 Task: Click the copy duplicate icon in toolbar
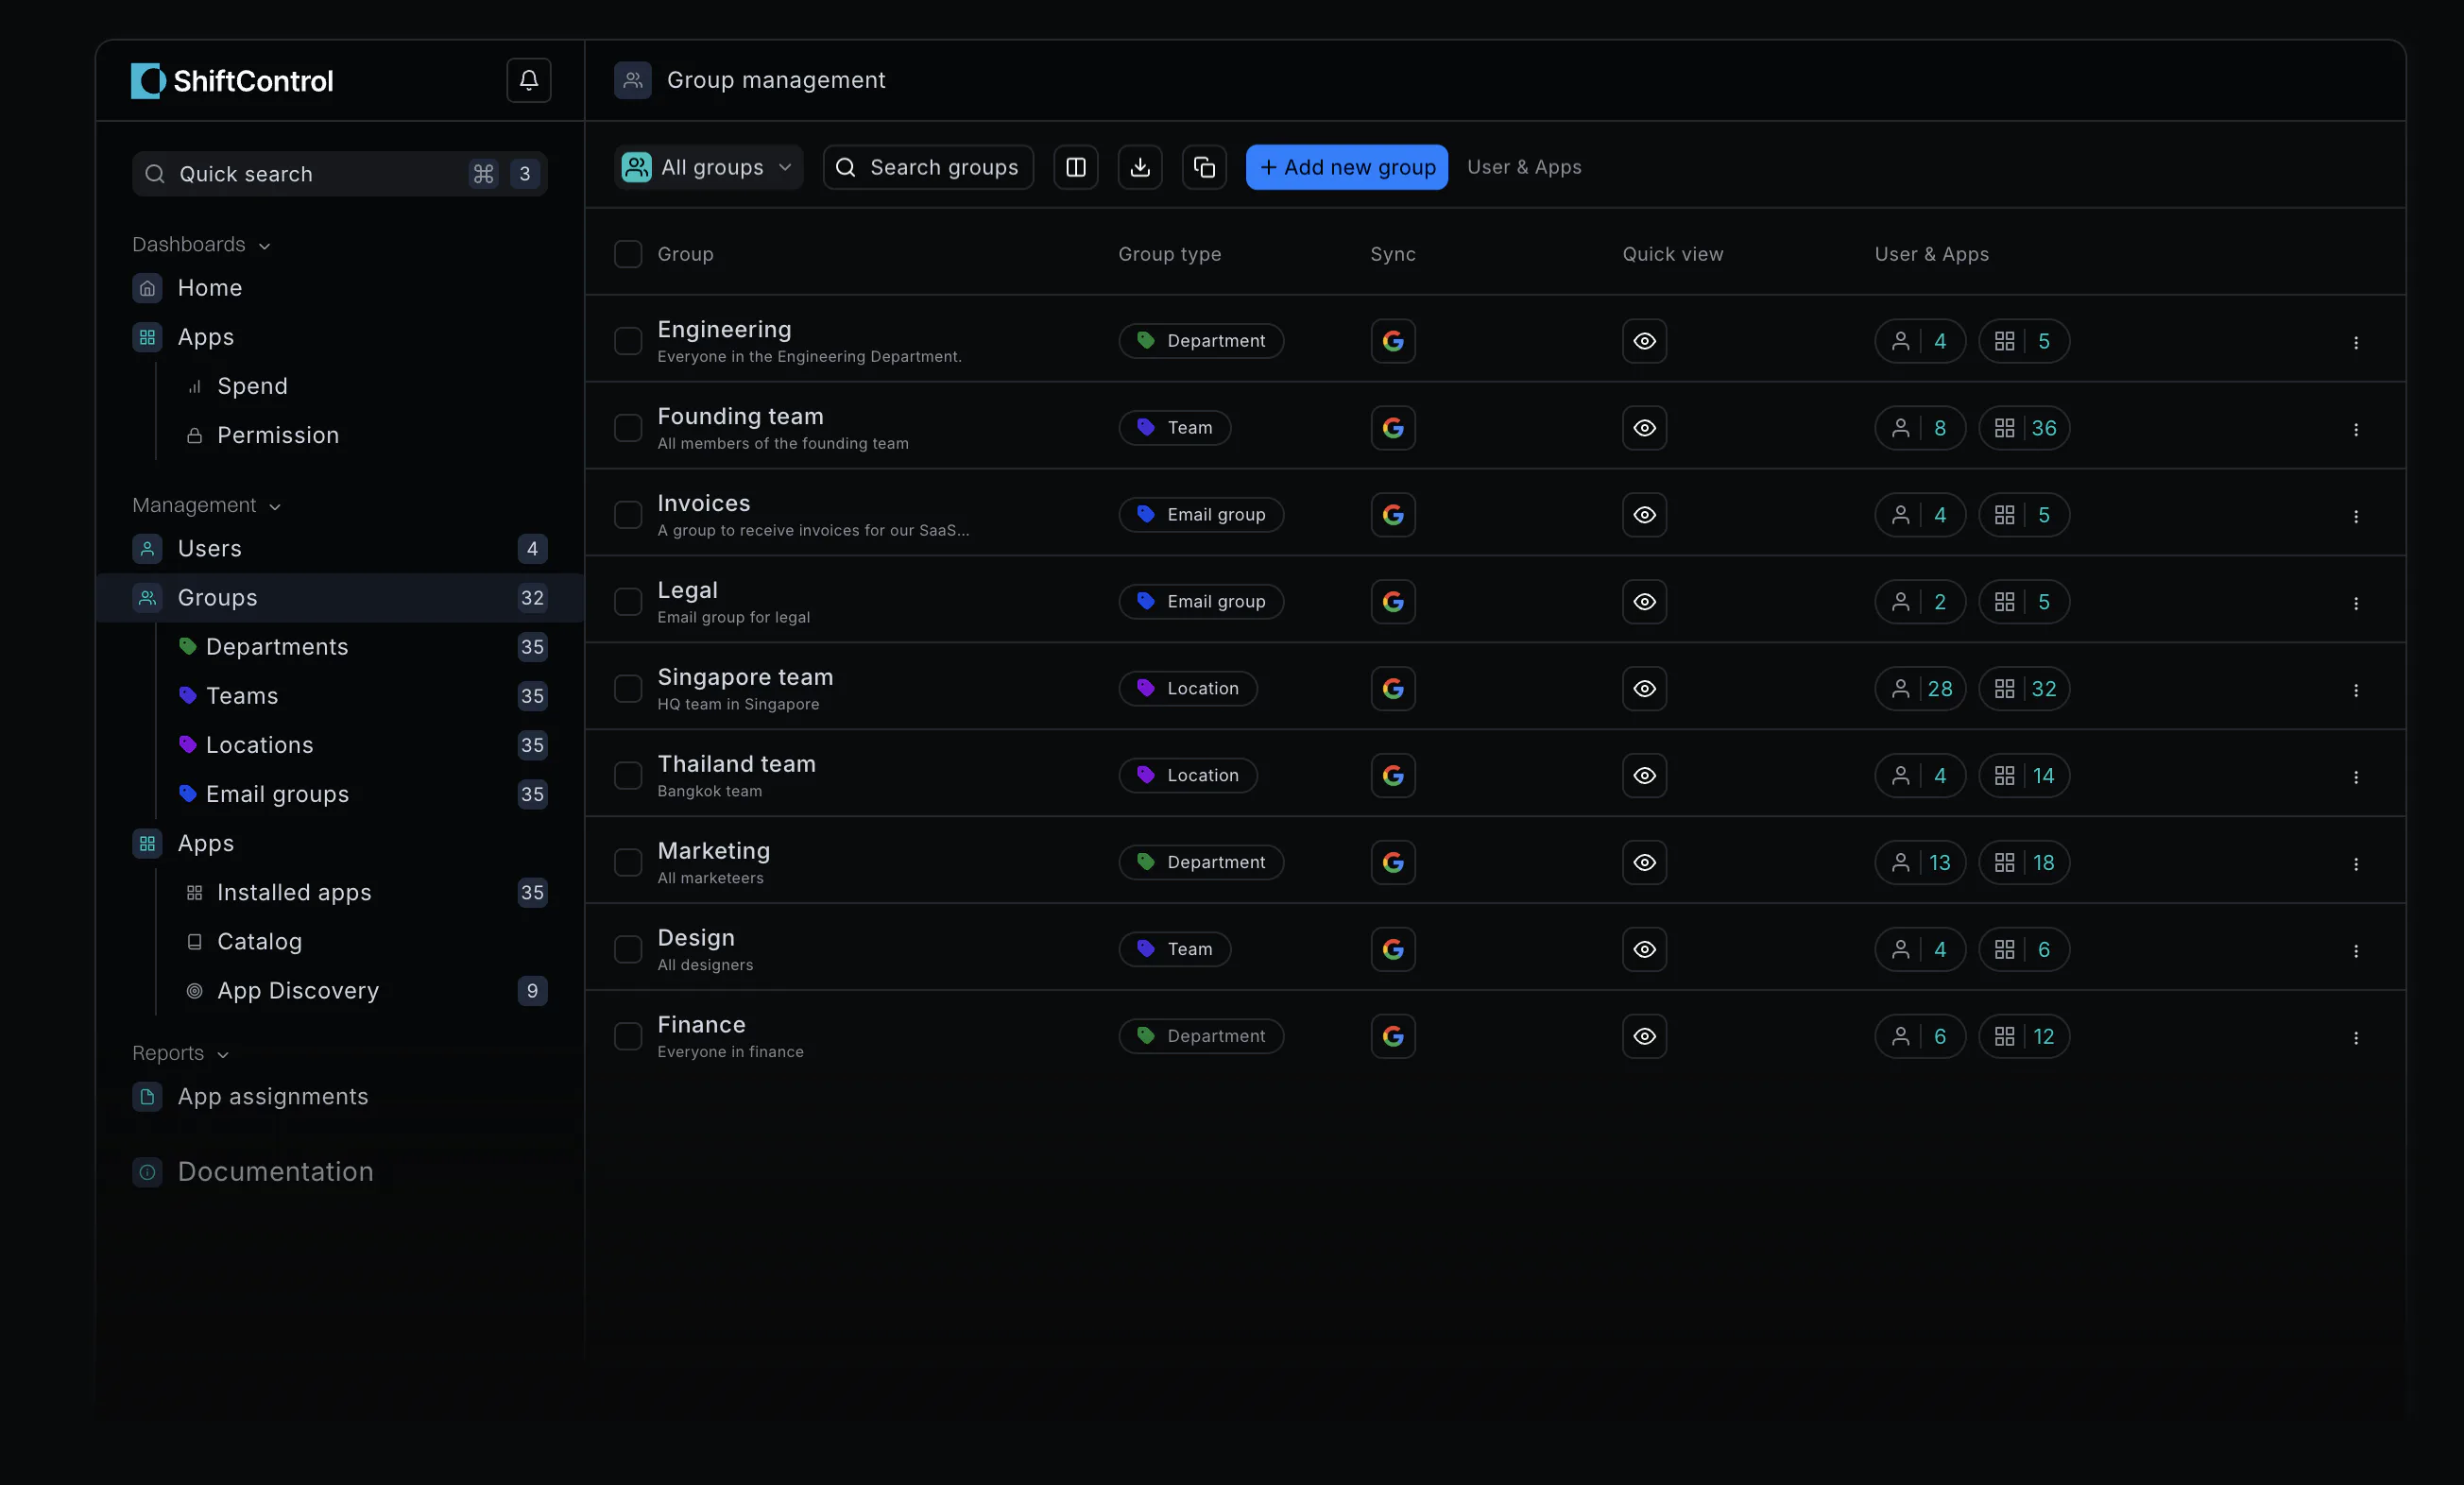tap(1204, 167)
